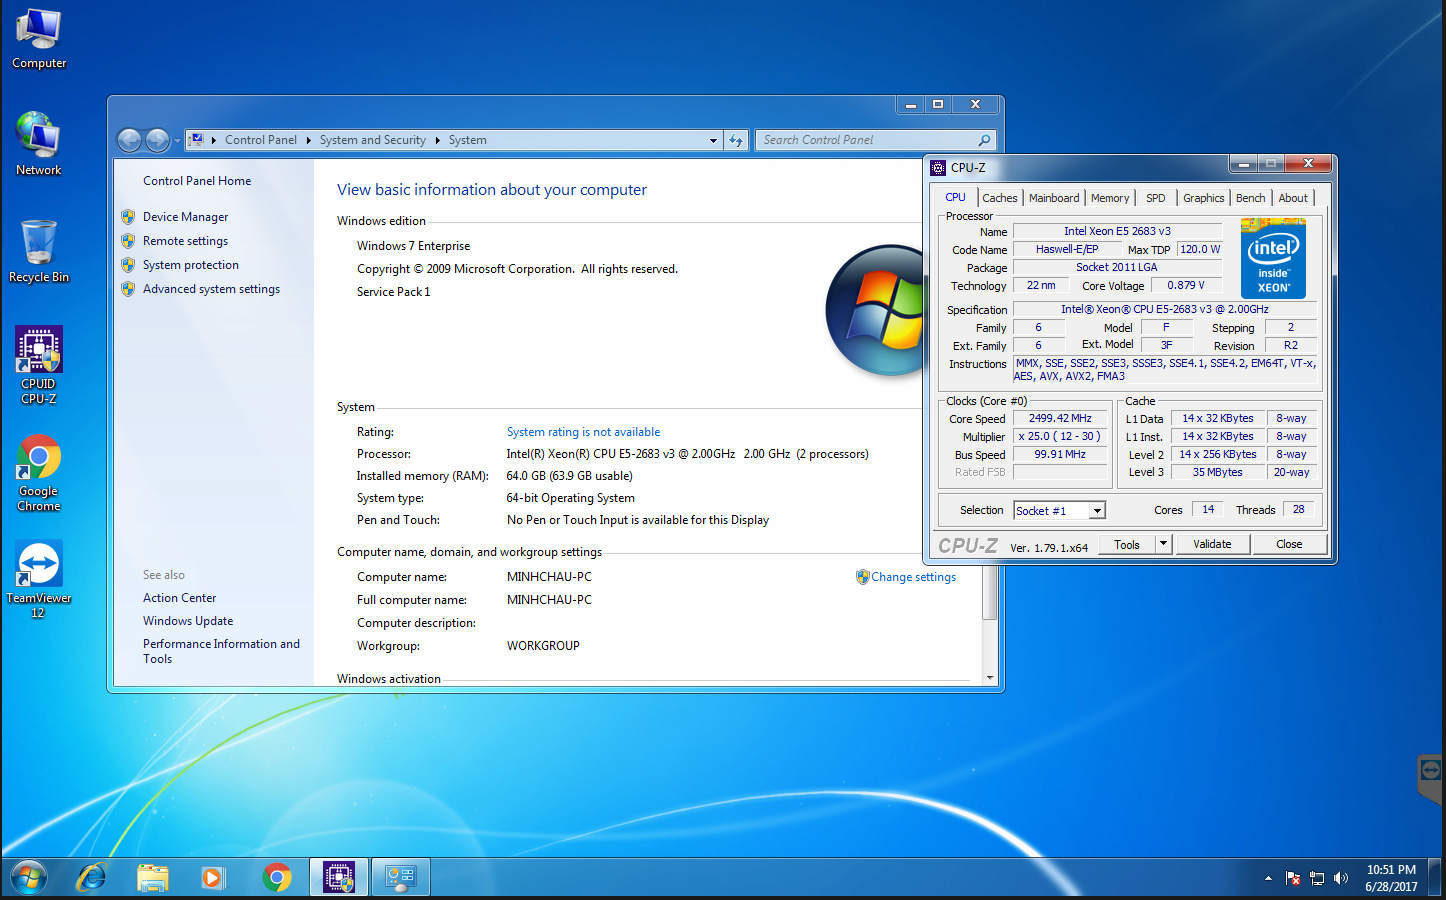The image size is (1446, 900).
Task: Open Device Manager link
Action: point(185,217)
